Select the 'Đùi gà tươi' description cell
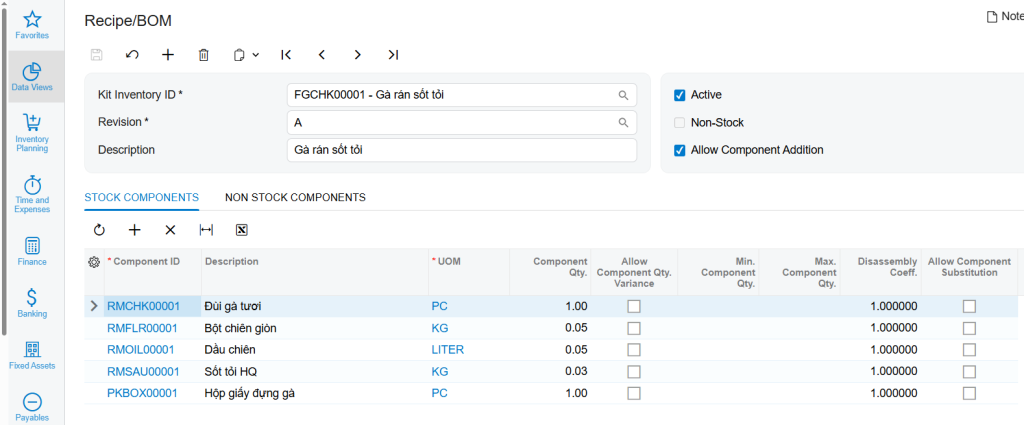The image size is (1024, 425). [x=314, y=306]
